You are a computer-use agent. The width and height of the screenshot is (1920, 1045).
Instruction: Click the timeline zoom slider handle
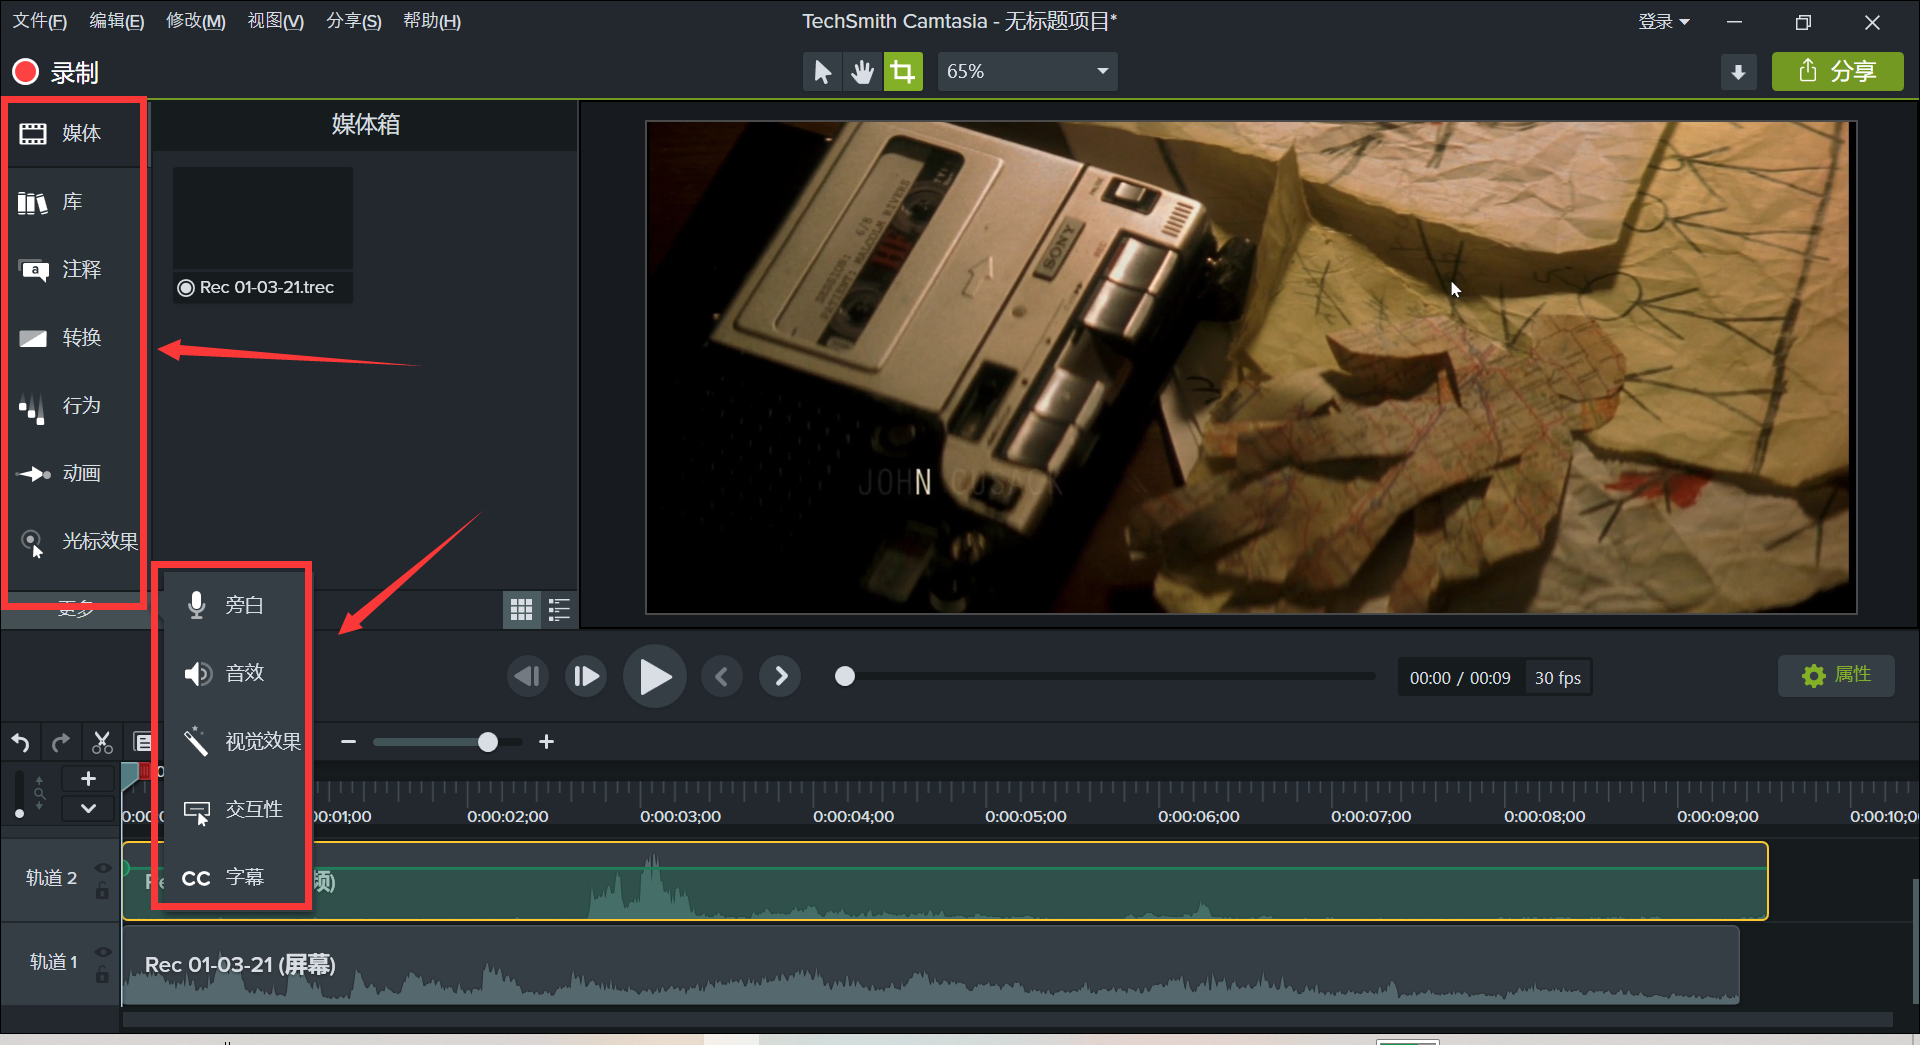488,742
